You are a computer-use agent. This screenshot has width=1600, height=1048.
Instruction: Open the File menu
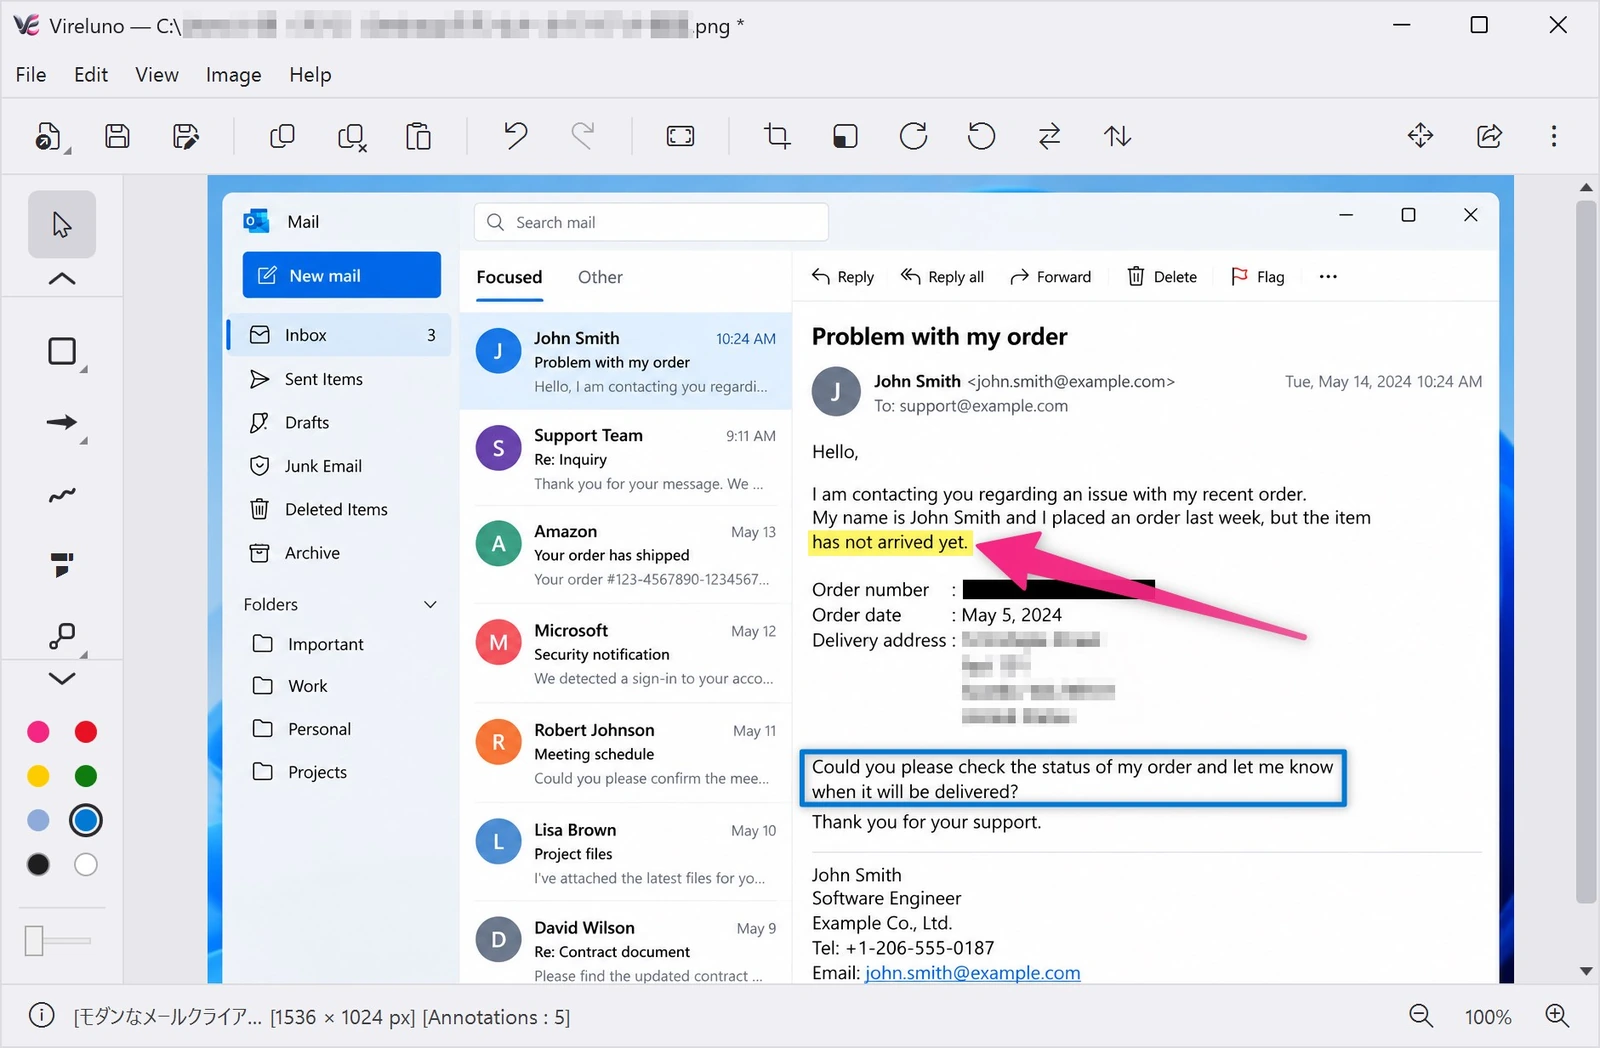pyautogui.click(x=31, y=75)
